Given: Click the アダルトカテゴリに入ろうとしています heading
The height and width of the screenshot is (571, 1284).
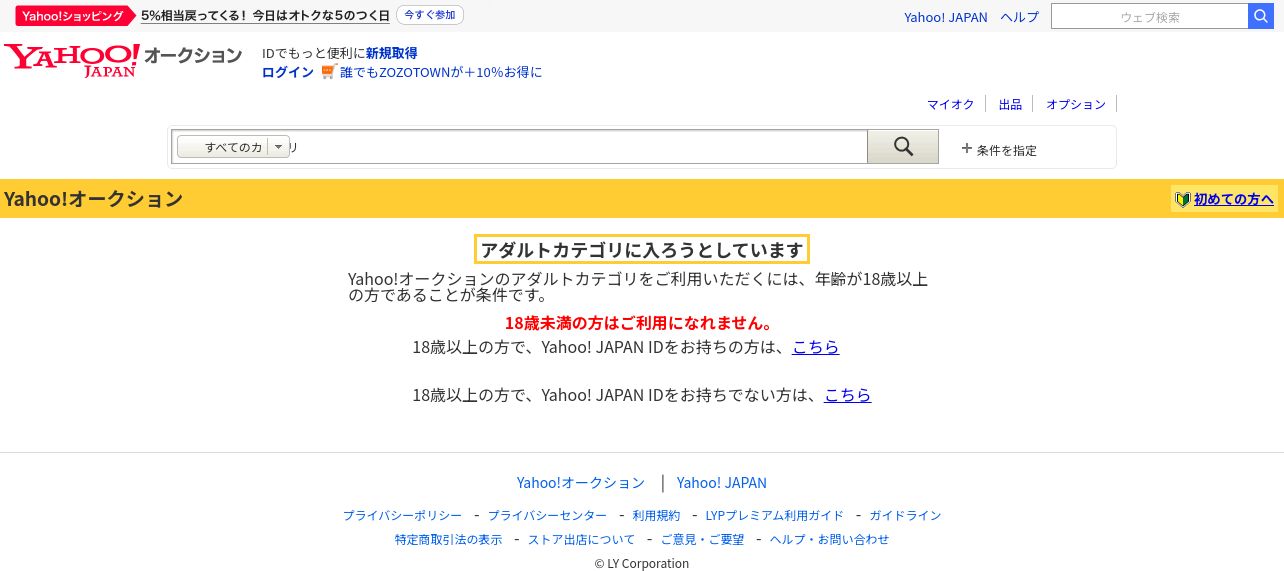Looking at the screenshot, I should click(x=642, y=249).
